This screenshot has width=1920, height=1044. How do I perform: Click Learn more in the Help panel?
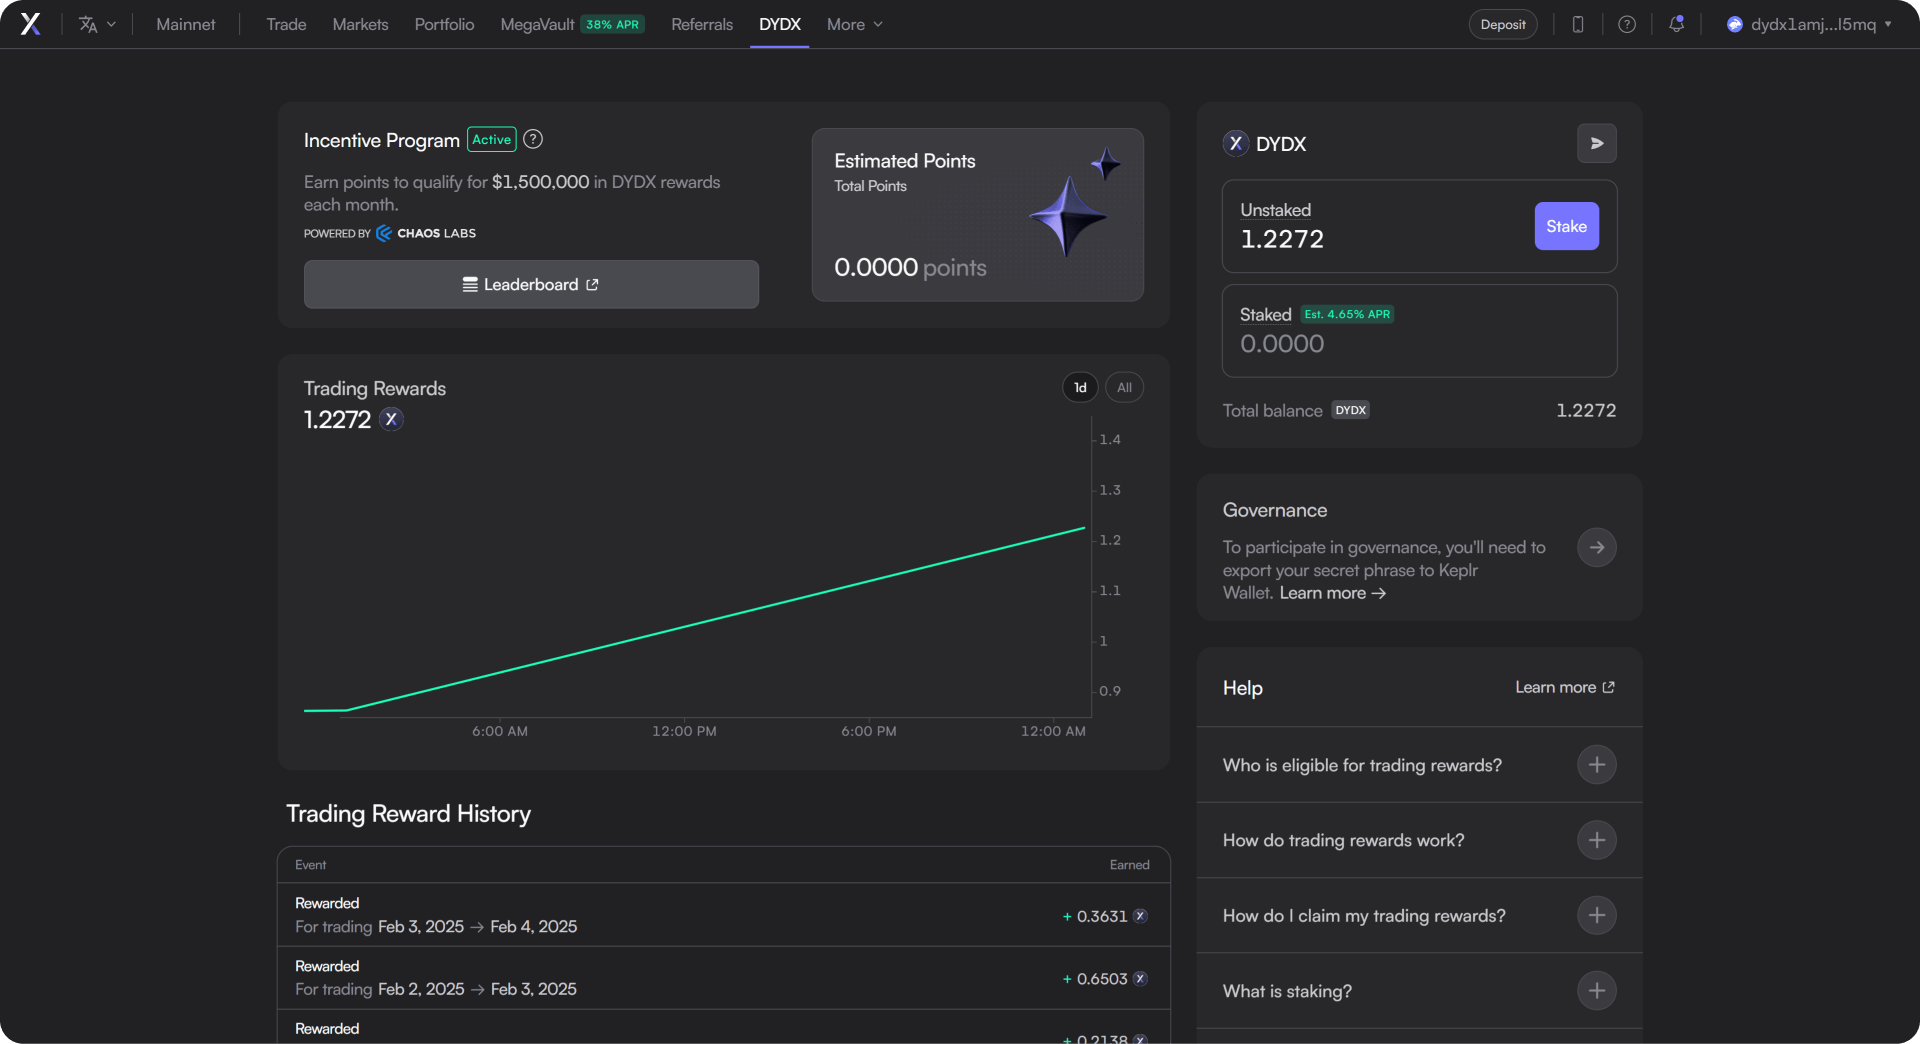[1563, 687]
